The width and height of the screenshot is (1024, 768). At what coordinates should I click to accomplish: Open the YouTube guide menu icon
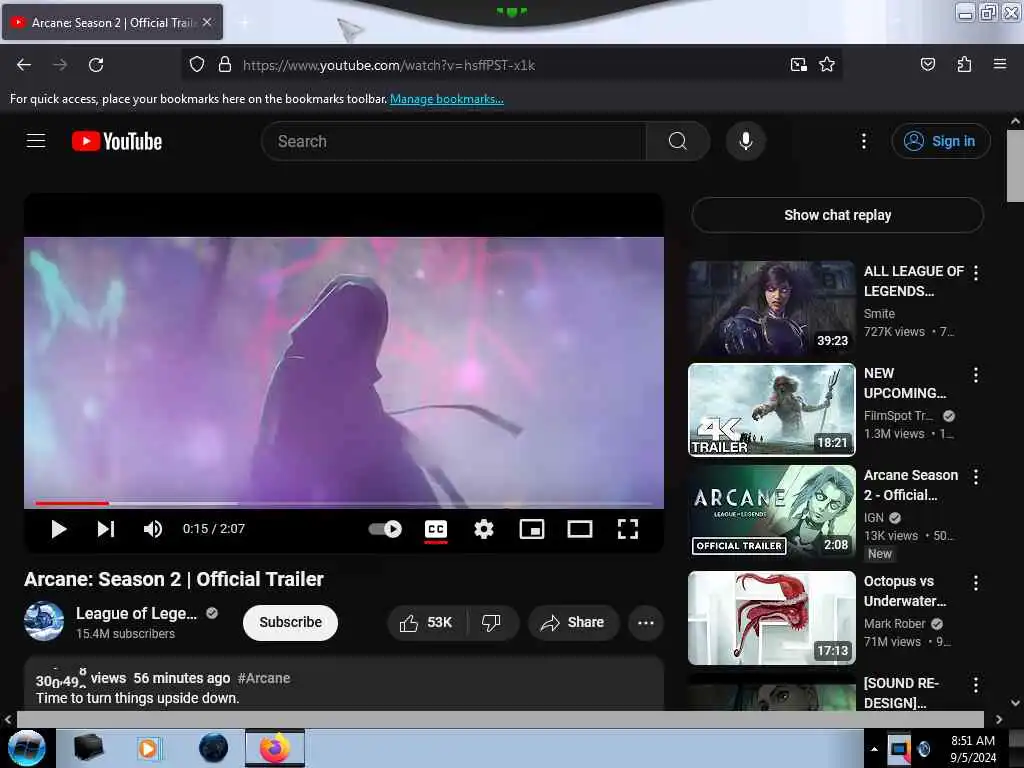[x=36, y=140]
